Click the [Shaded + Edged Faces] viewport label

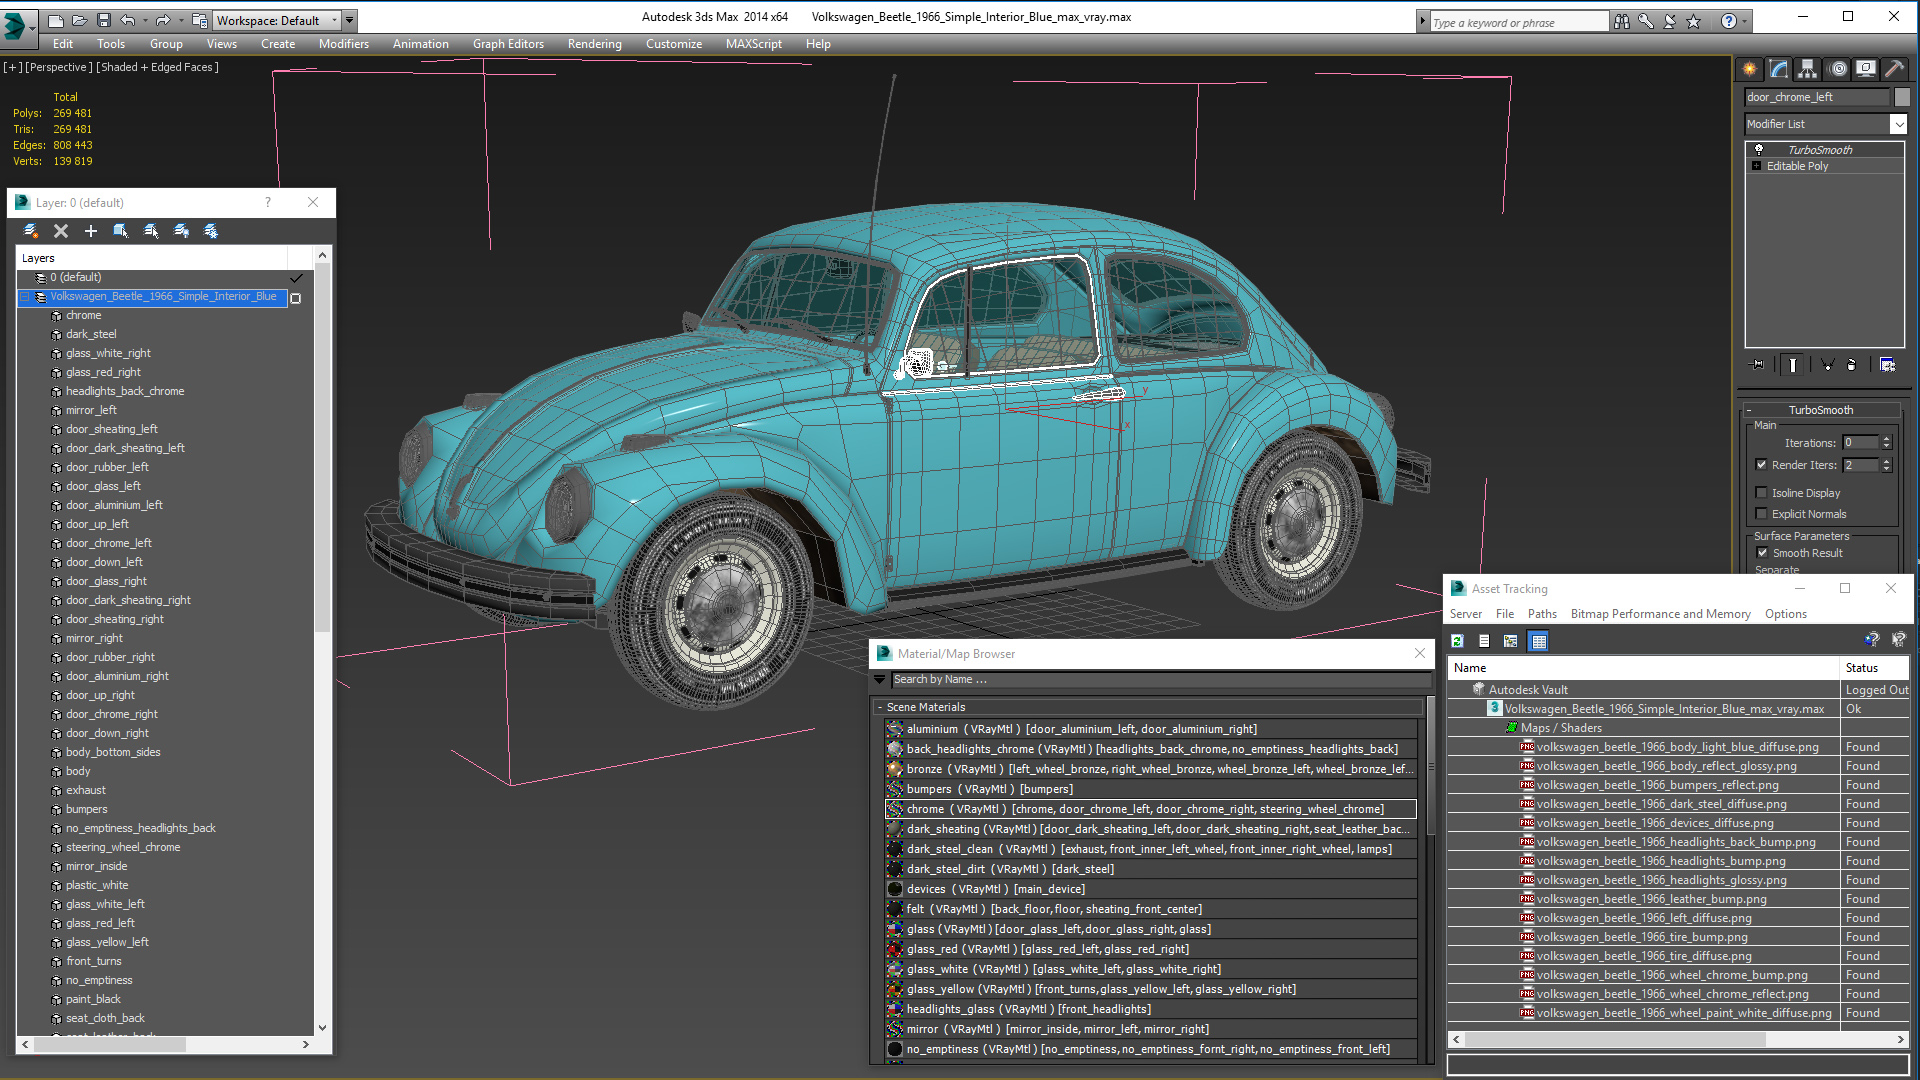[157, 67]
